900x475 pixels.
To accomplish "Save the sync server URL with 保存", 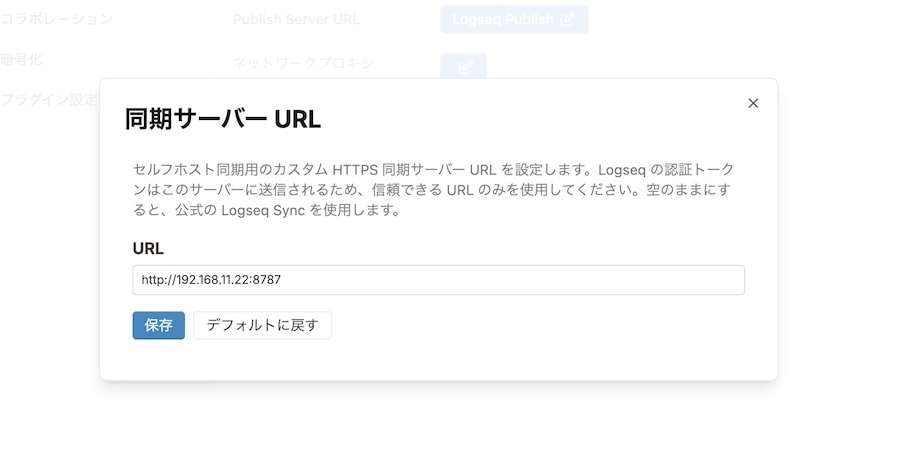I will 158,325.
